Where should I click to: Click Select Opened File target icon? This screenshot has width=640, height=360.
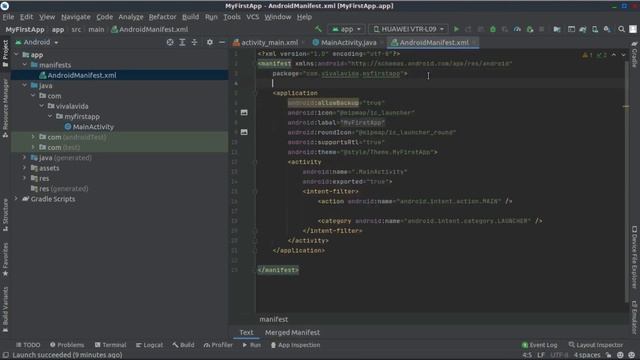click(x=170, y=42)
